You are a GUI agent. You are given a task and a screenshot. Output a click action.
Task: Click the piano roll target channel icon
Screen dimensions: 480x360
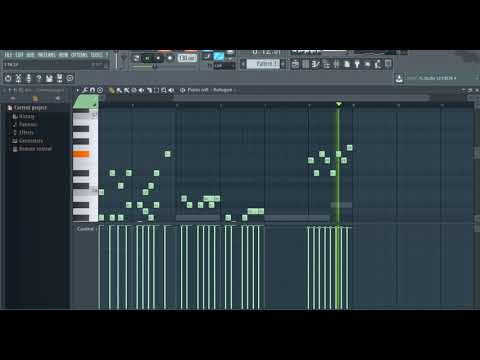(182, 90)
